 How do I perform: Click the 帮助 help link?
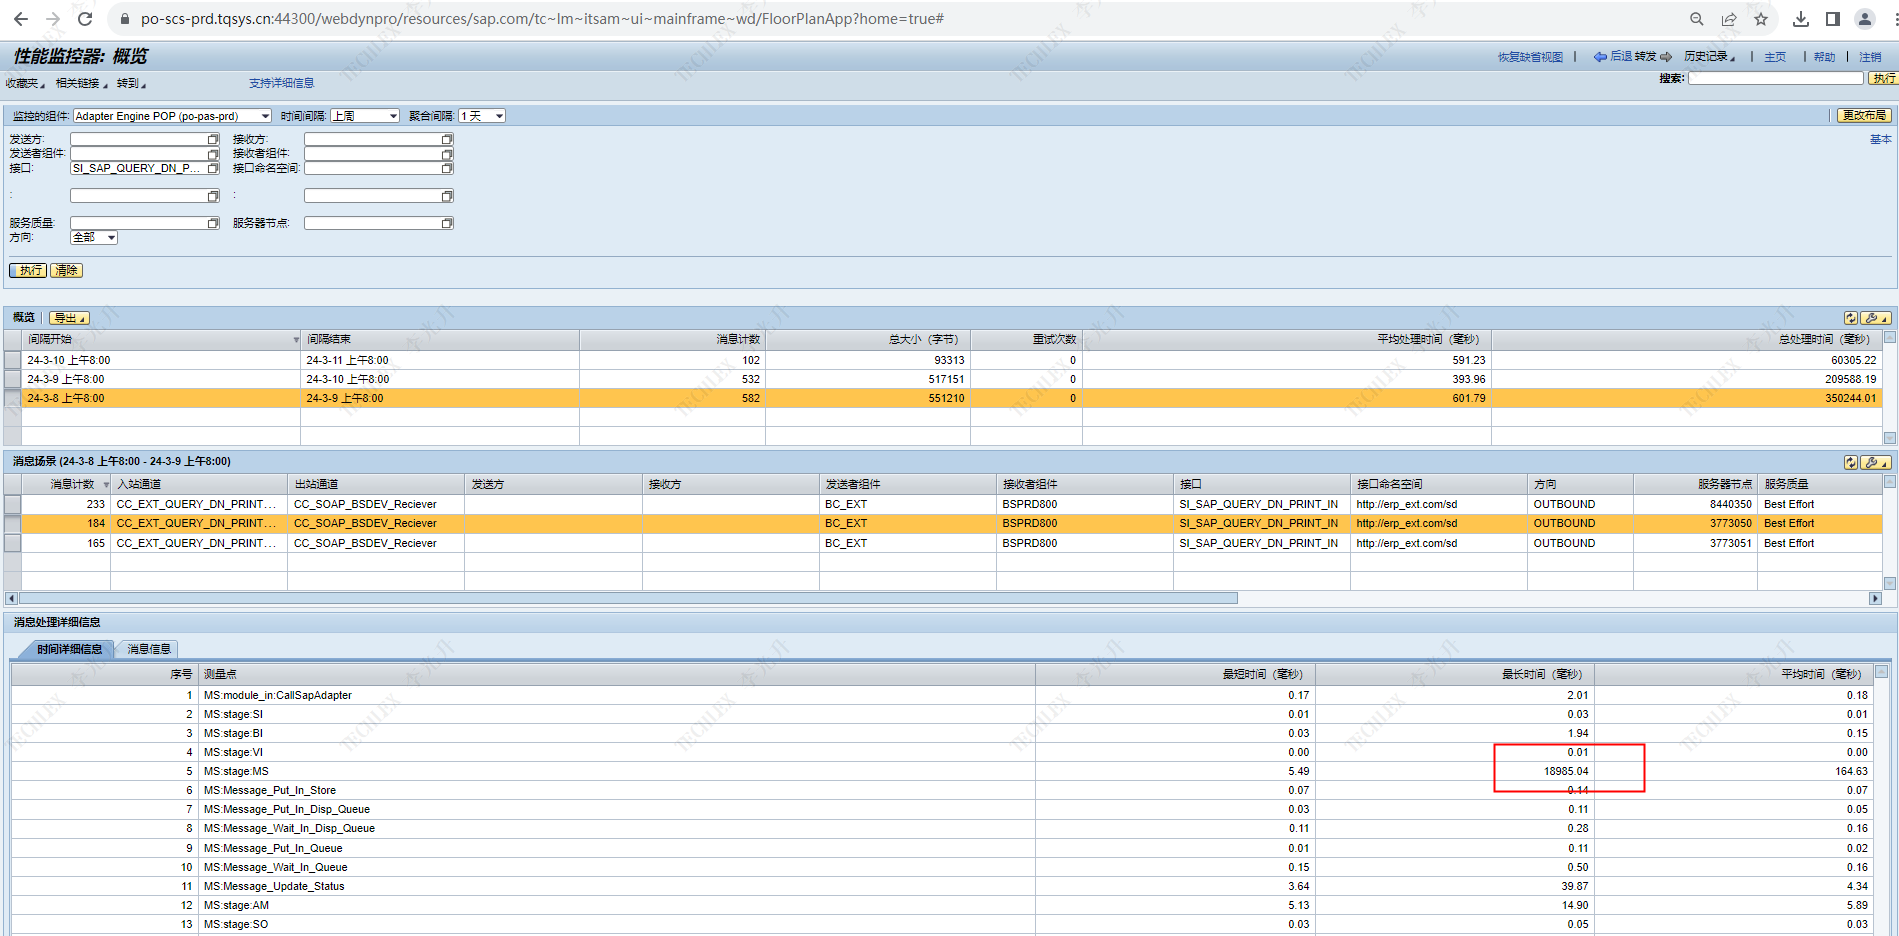coord(1825,57)
